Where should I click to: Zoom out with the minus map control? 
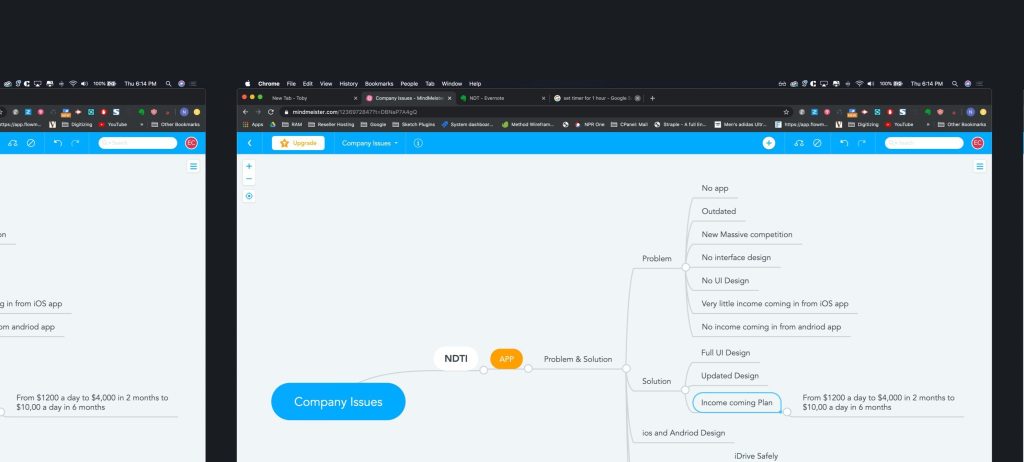(x=249, y=178)
